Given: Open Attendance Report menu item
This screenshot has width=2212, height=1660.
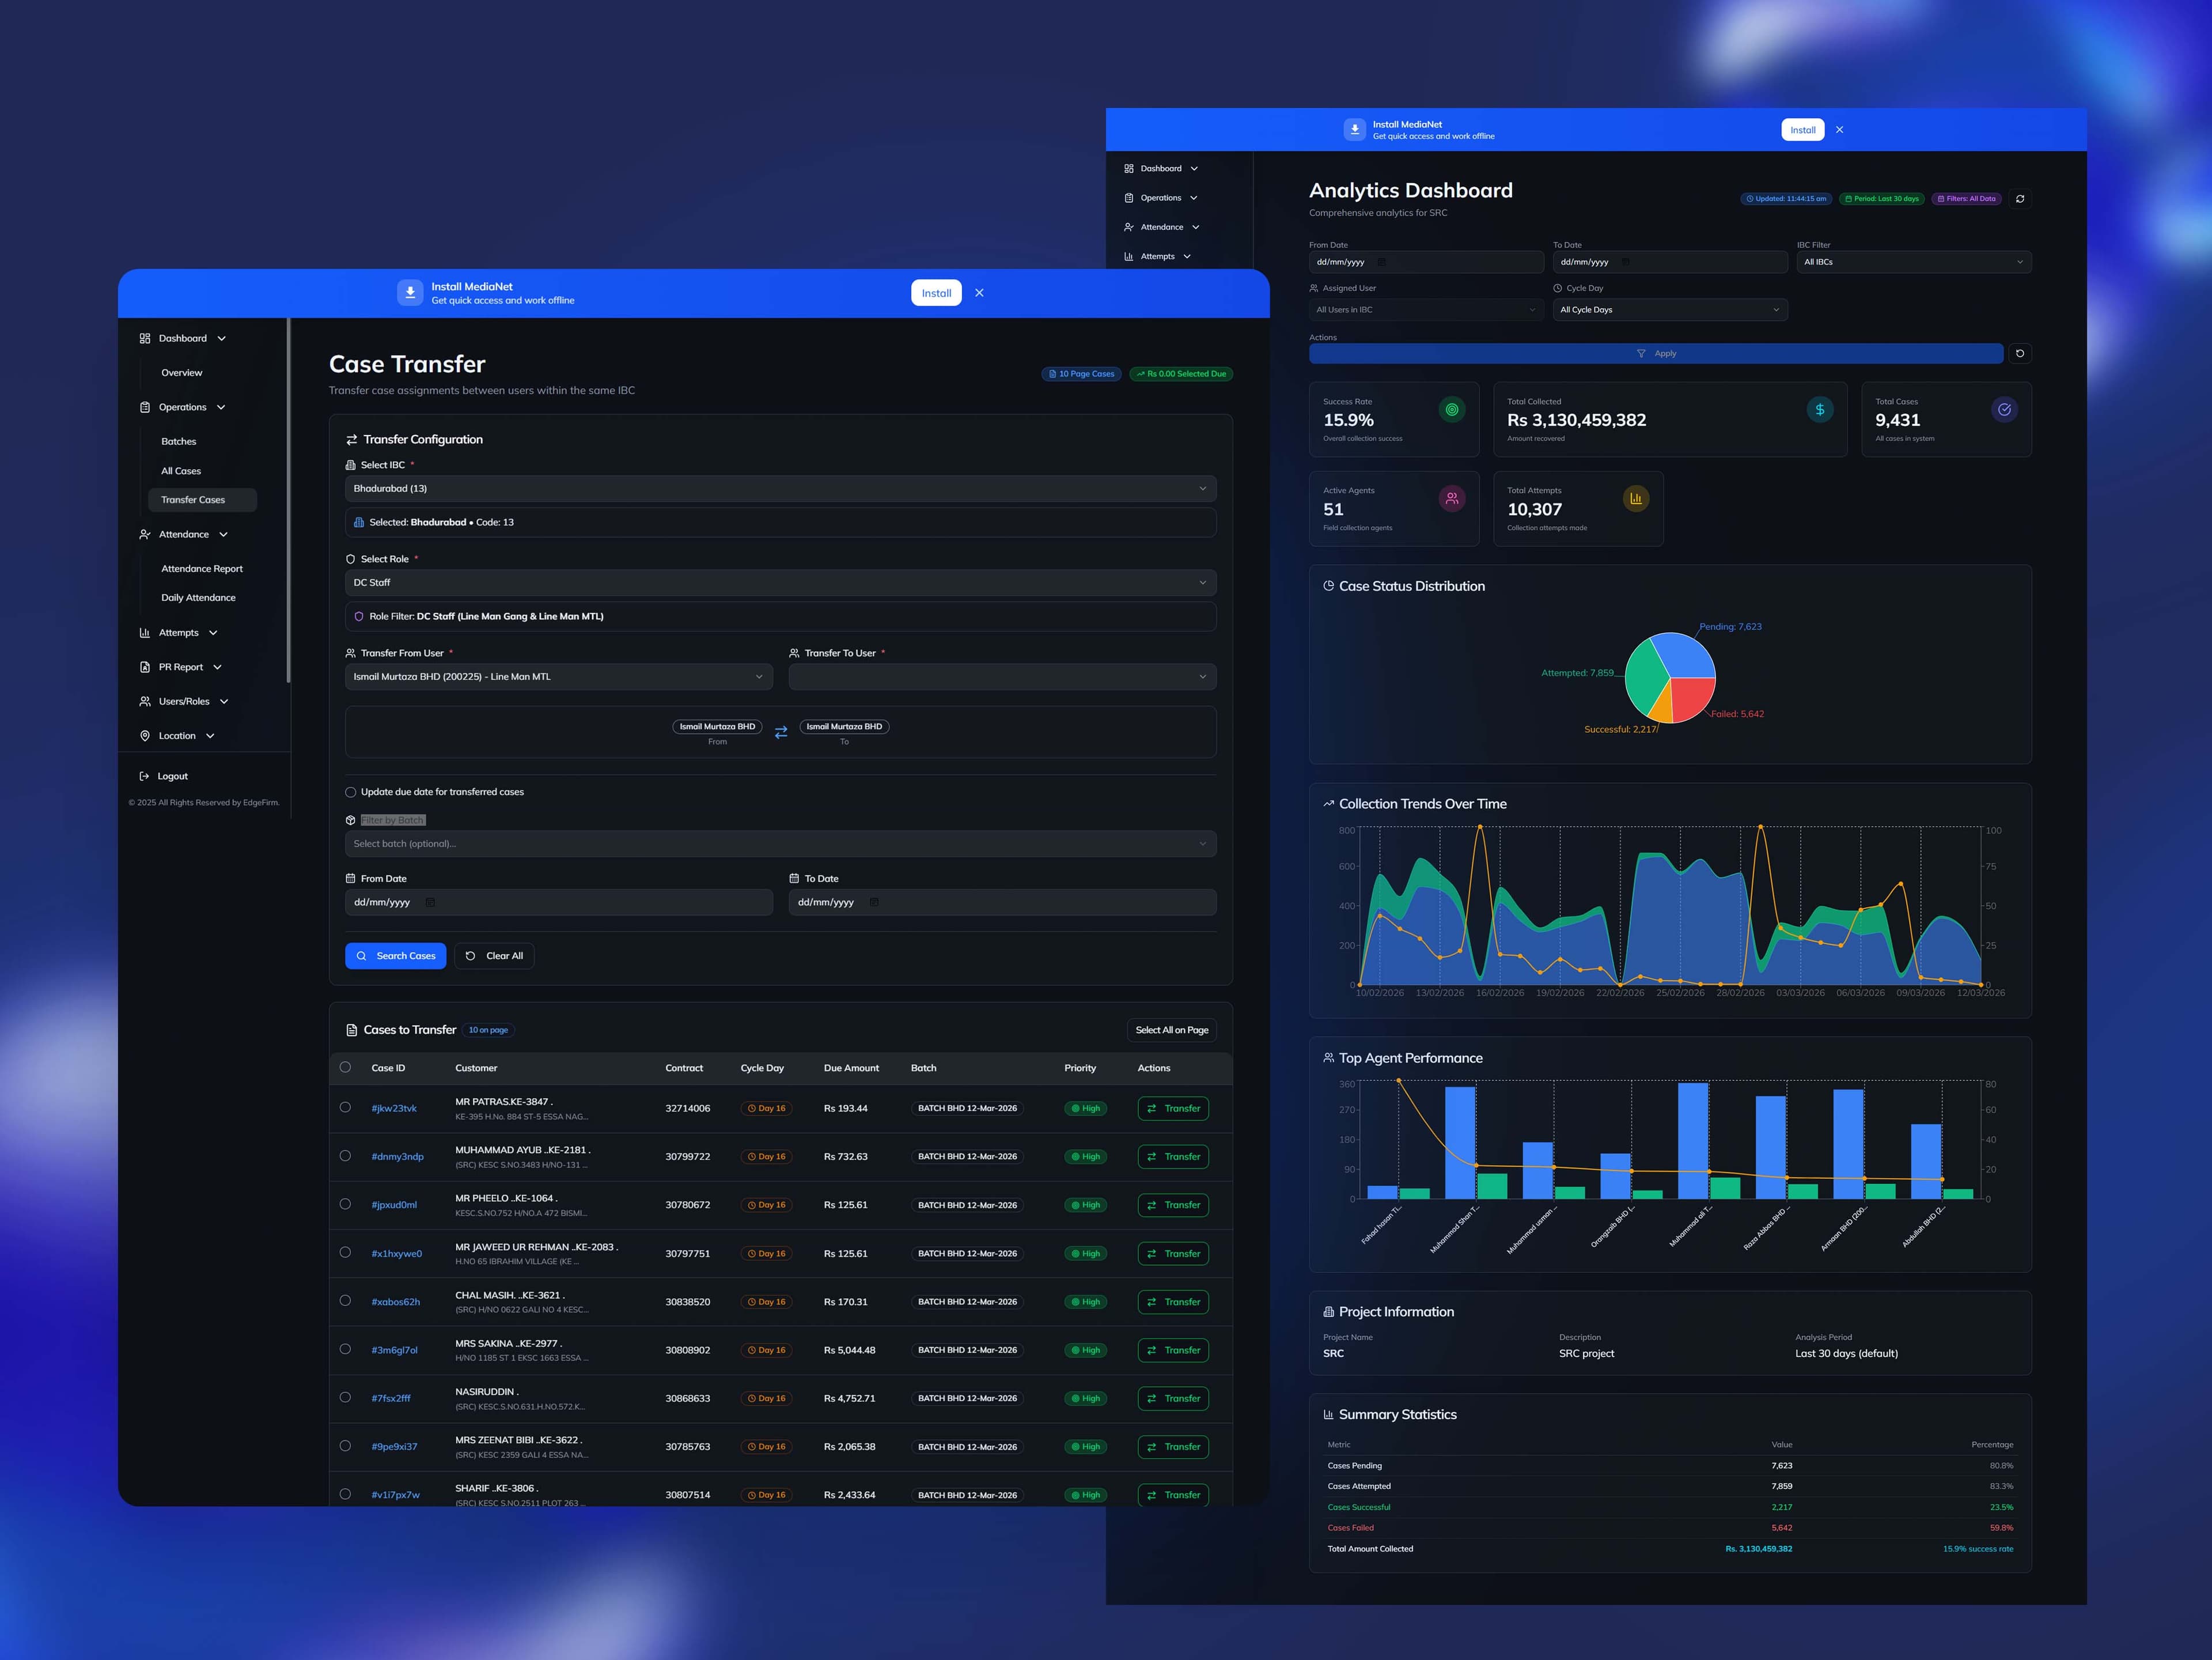Looking at the screenshot, I should tap(202, 569).
